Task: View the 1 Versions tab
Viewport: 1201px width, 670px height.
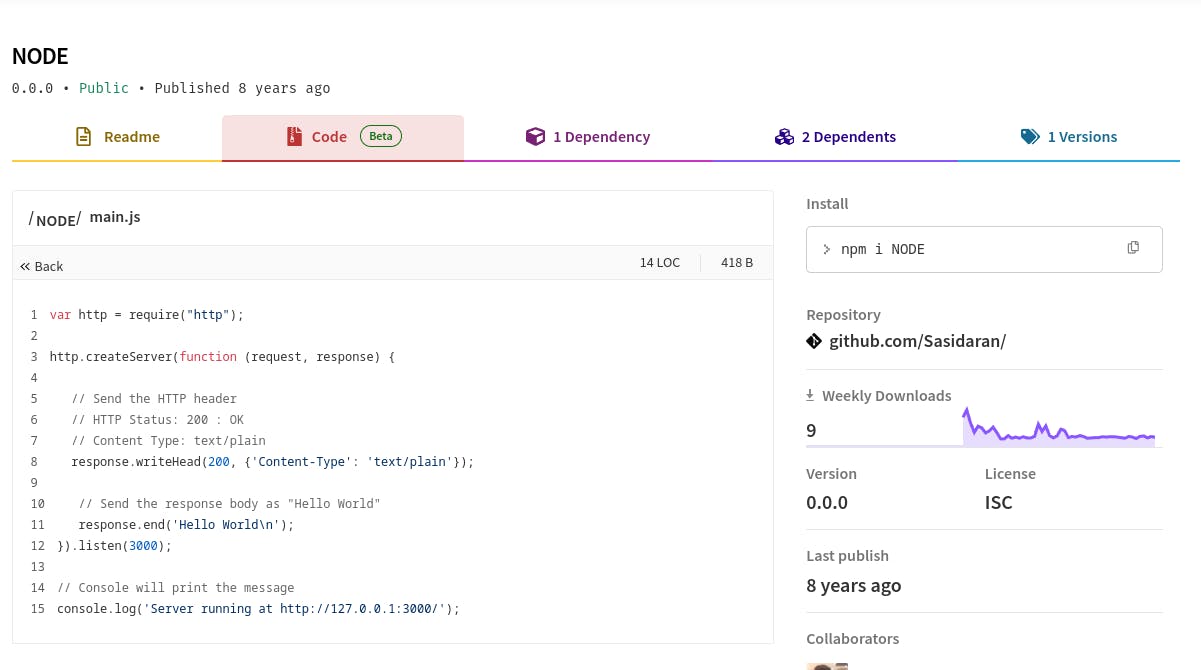Action: coord(1082,137)
